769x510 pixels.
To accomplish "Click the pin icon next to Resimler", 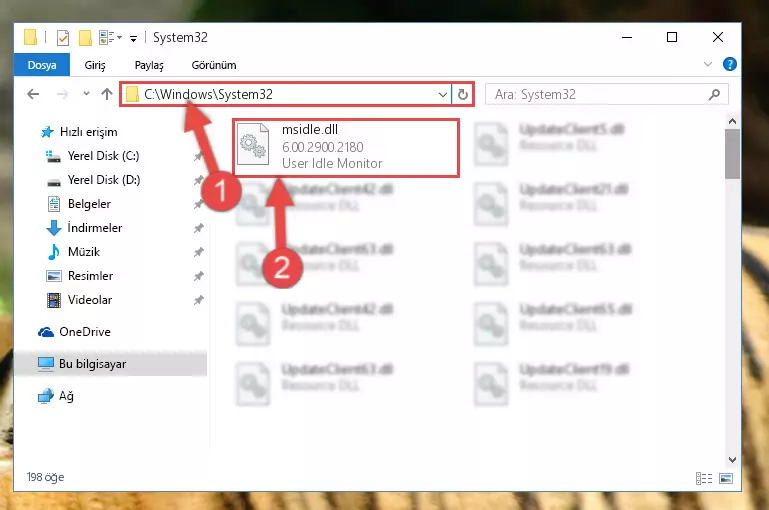I will coord(198,276).
